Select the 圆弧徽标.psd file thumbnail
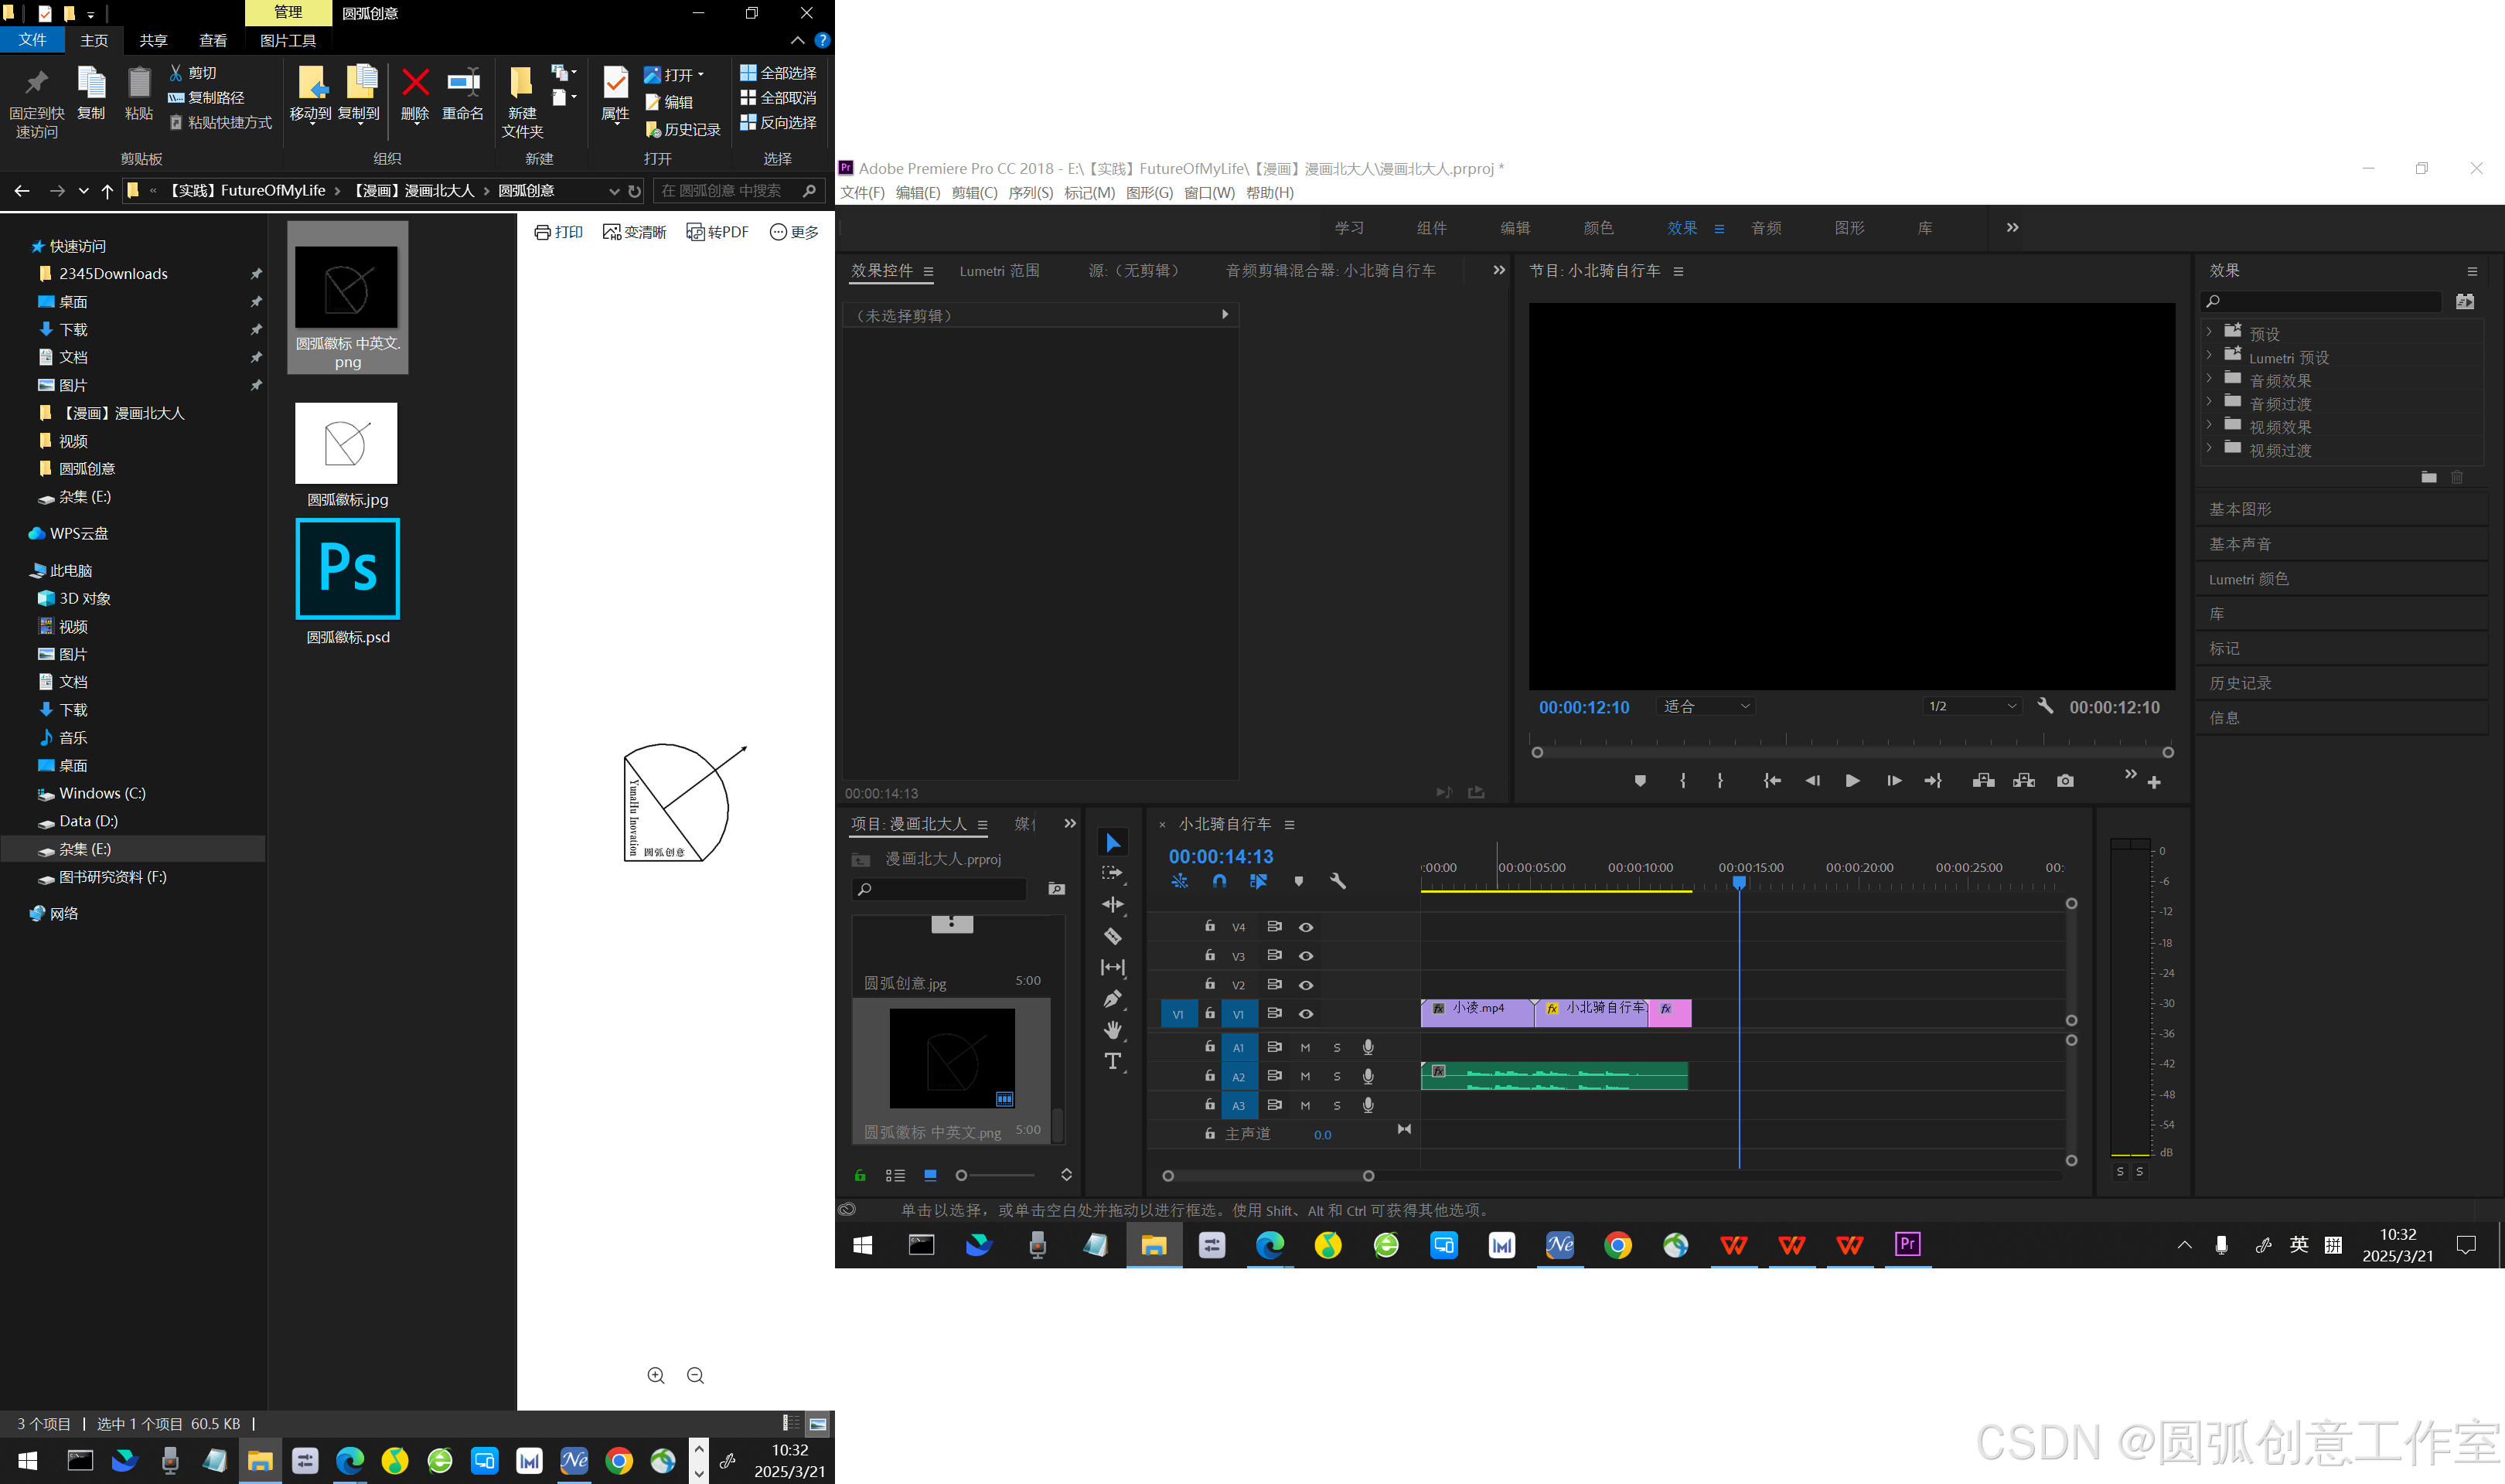Image resolution: width=2505 pixels, height=1484 pixels. point(347,569)
